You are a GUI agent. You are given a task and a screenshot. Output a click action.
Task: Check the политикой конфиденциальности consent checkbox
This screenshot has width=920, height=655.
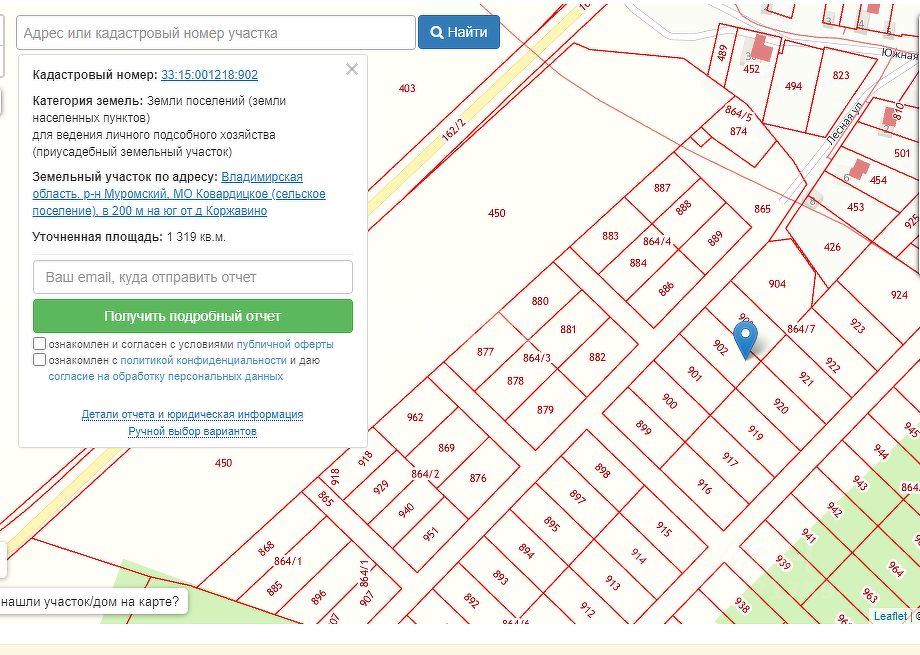39,360
